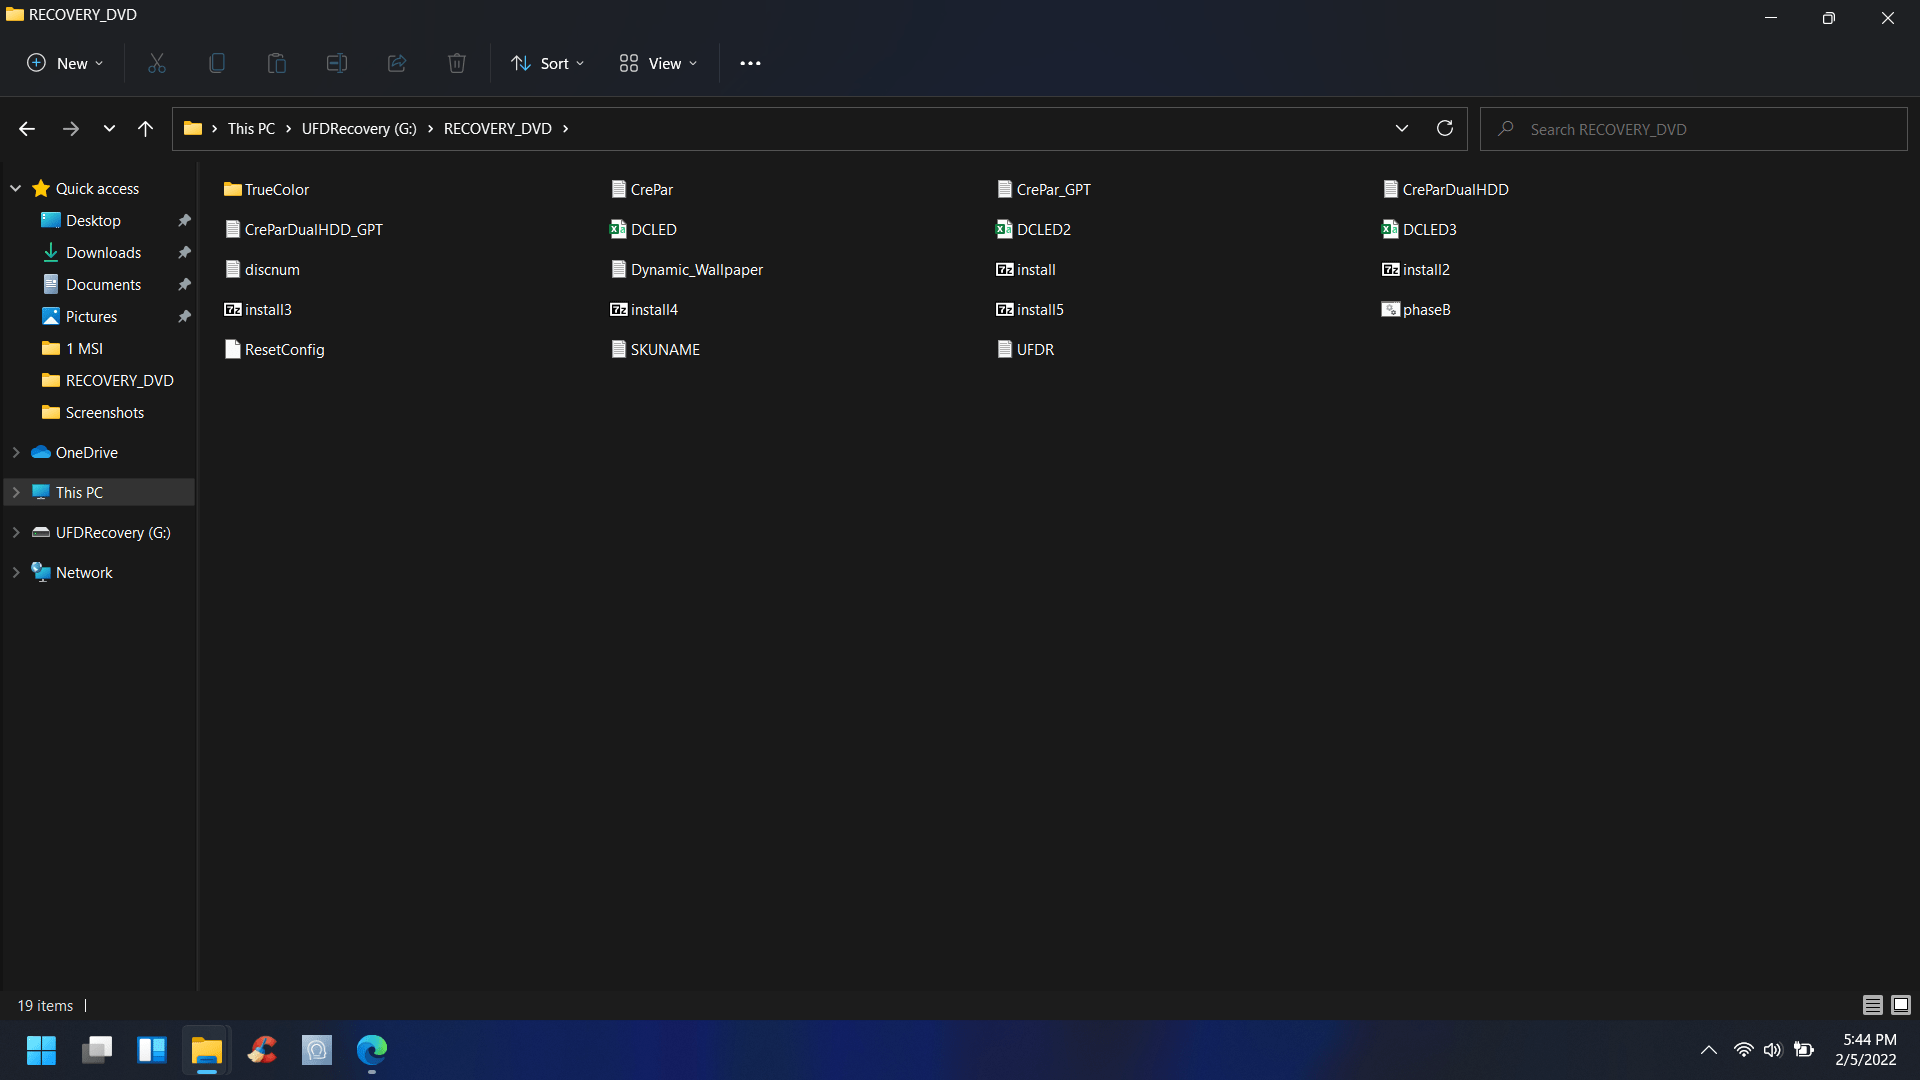The height and width of the screenshot is (1080, 1920).
Task: Select the Paste icon in the toolbar
Action: click(276, 62)
